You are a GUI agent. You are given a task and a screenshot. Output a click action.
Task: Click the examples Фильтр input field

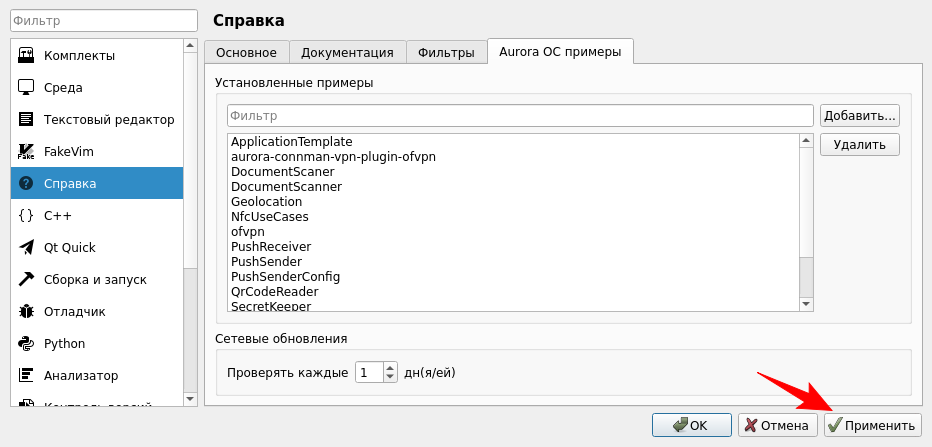coord(520,116)
